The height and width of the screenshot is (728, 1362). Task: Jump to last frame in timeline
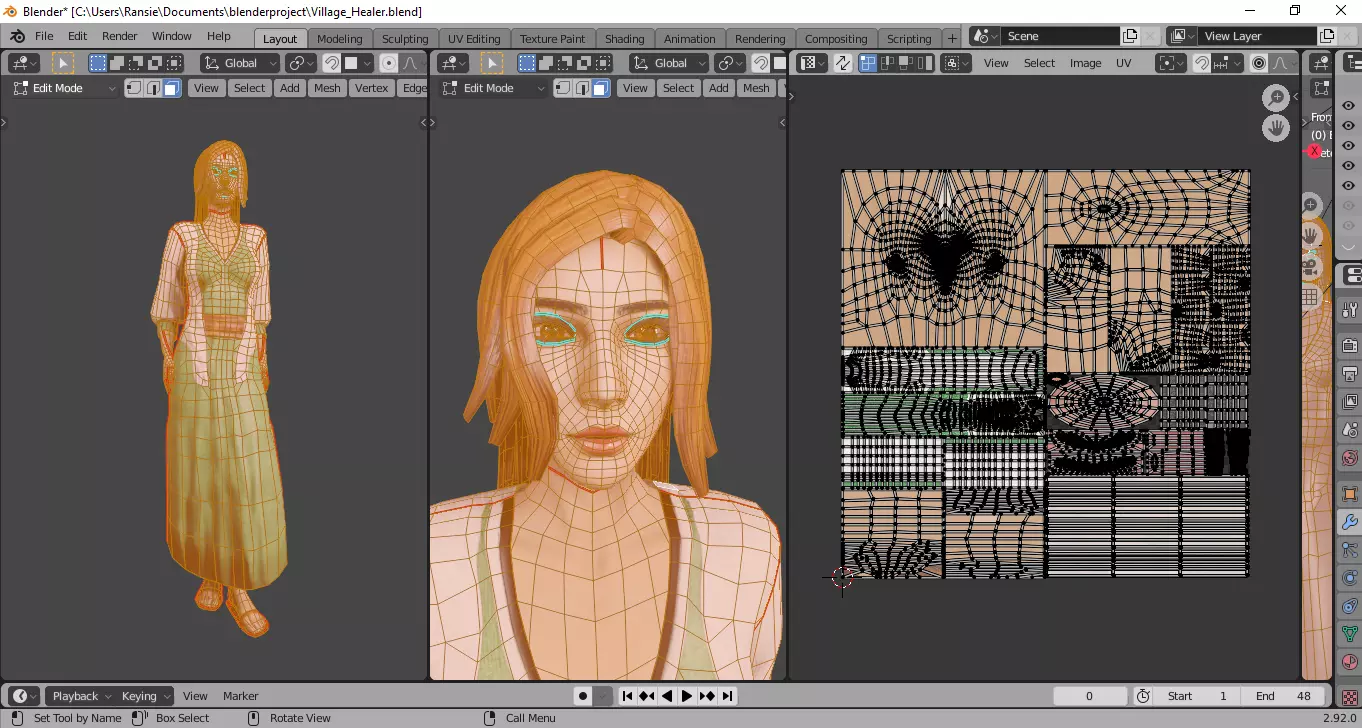click(x=728, y=696)
